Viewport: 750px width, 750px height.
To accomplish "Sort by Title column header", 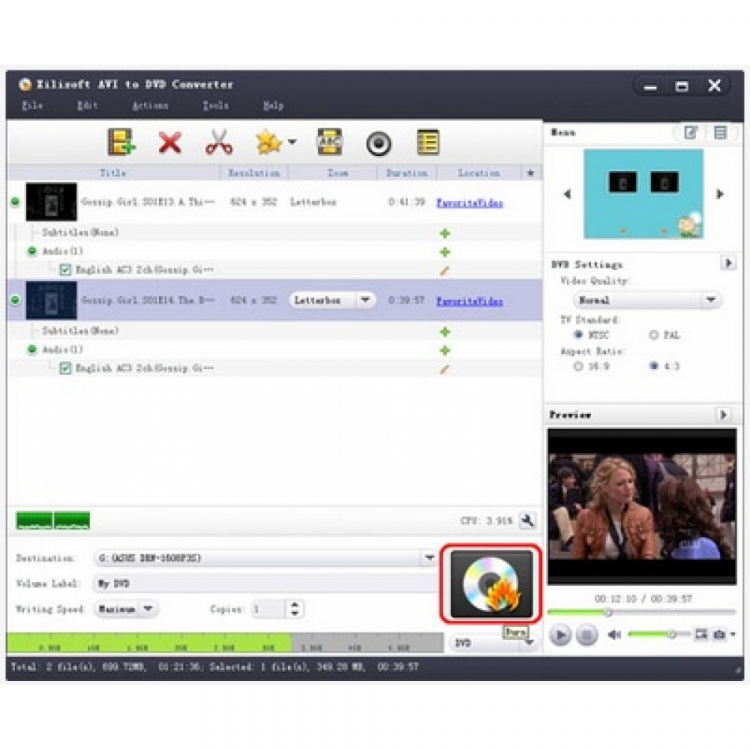I will 113,173.
